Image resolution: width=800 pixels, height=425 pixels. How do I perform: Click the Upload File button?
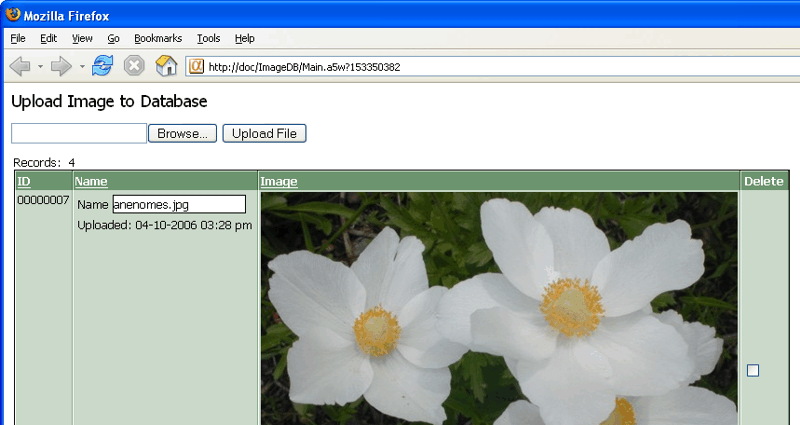click(x=264, y=134)
